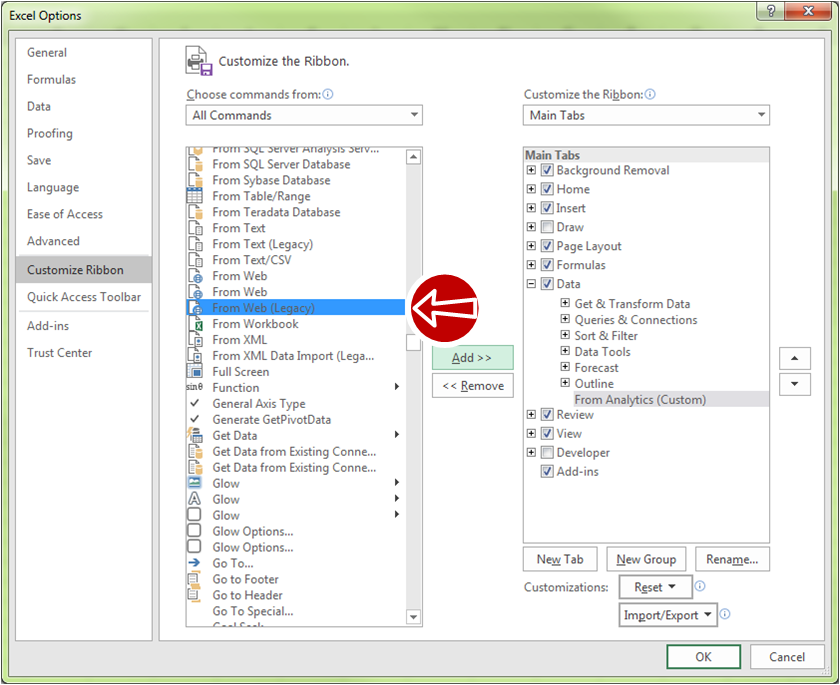This screenshot has width=840, height=685.
Task: Click the New Group button
Action: 646,560
